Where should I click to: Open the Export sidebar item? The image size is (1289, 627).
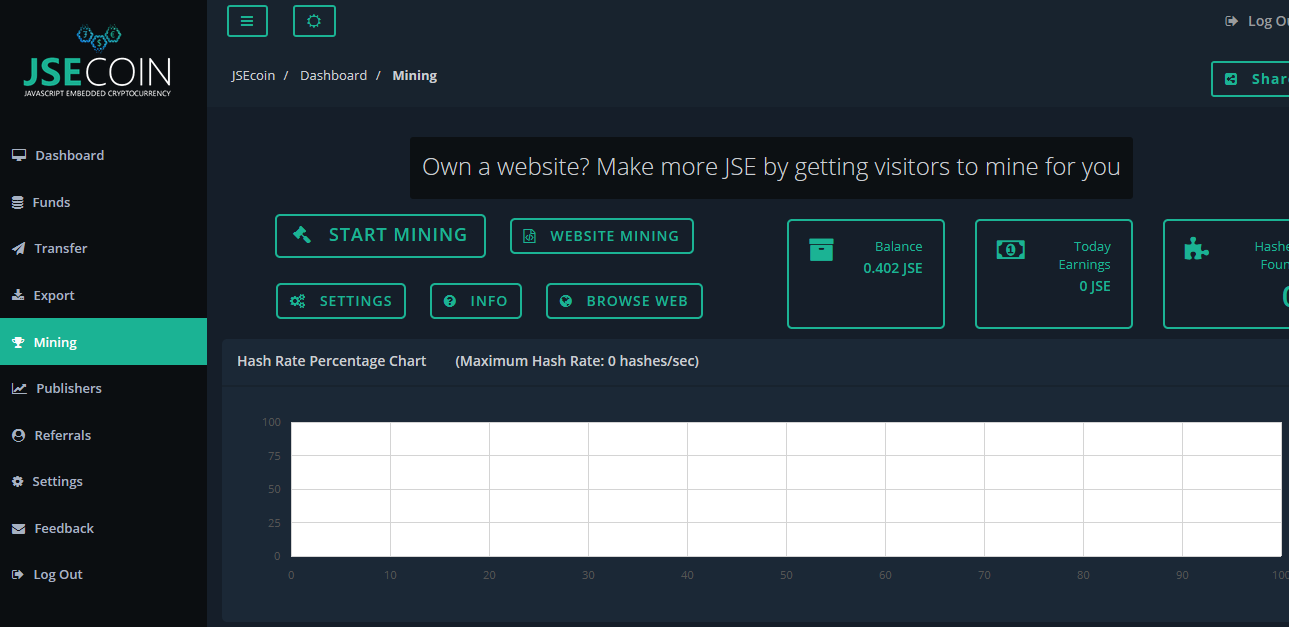103,295
